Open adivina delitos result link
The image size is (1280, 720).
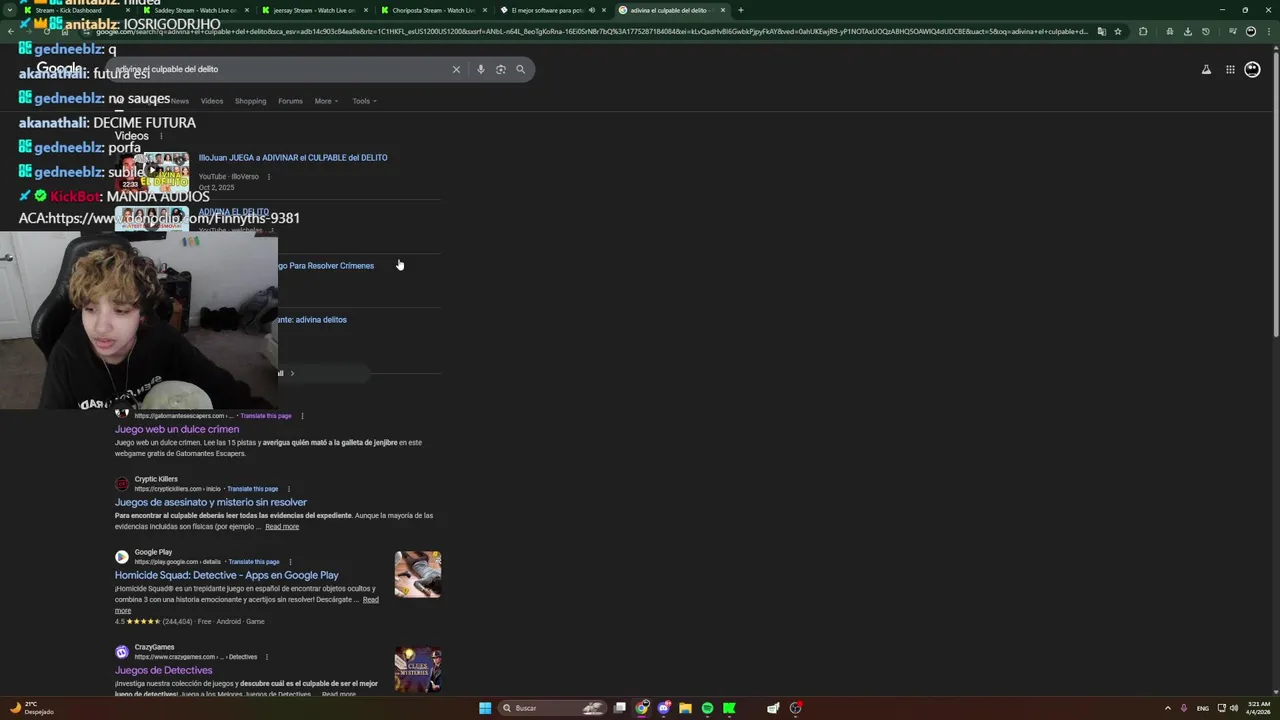coord(312,320)
